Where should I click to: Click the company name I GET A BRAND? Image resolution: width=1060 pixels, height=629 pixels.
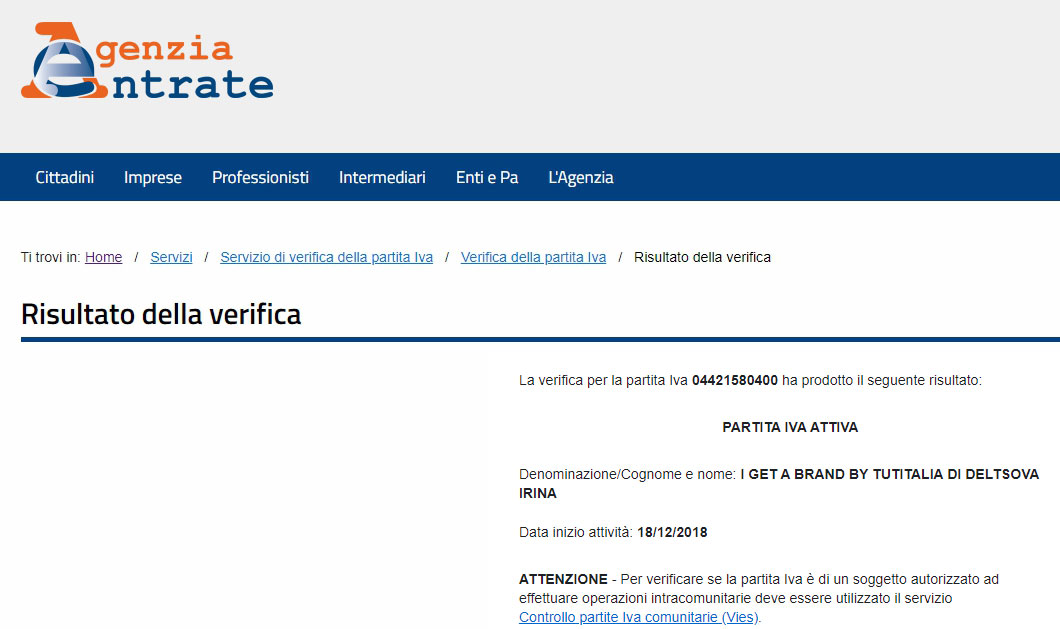790,474
